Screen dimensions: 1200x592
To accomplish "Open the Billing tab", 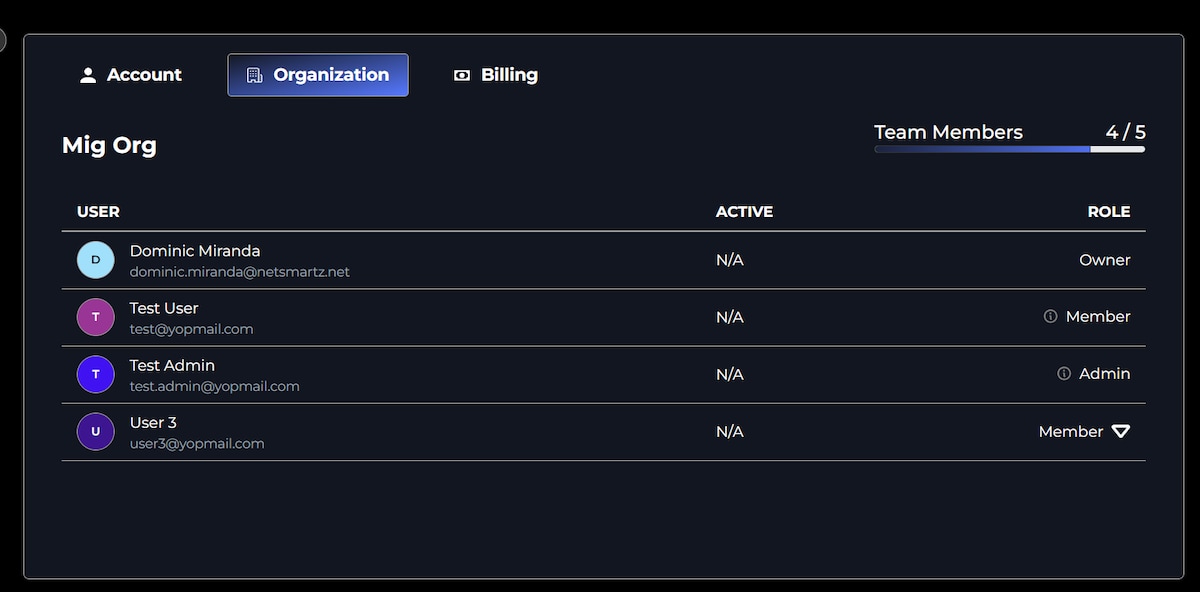I will point(497,75).
